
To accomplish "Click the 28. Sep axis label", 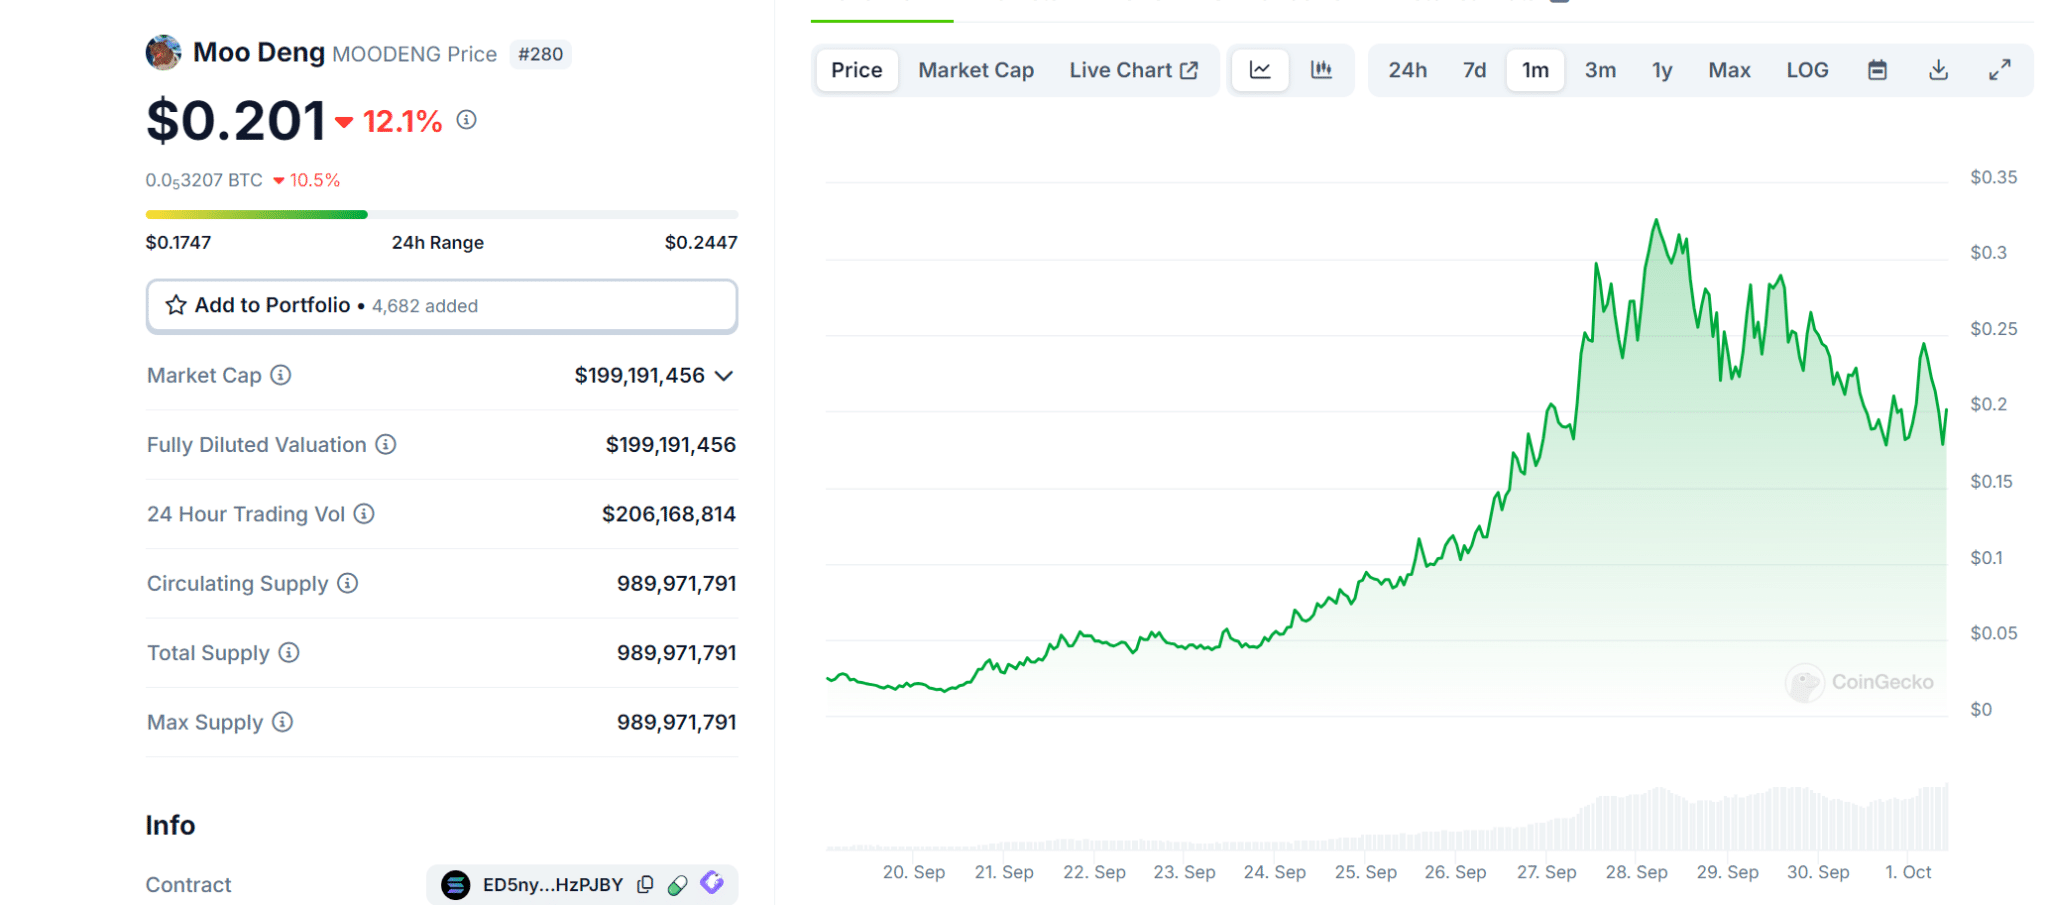I will click(1637, 872).
